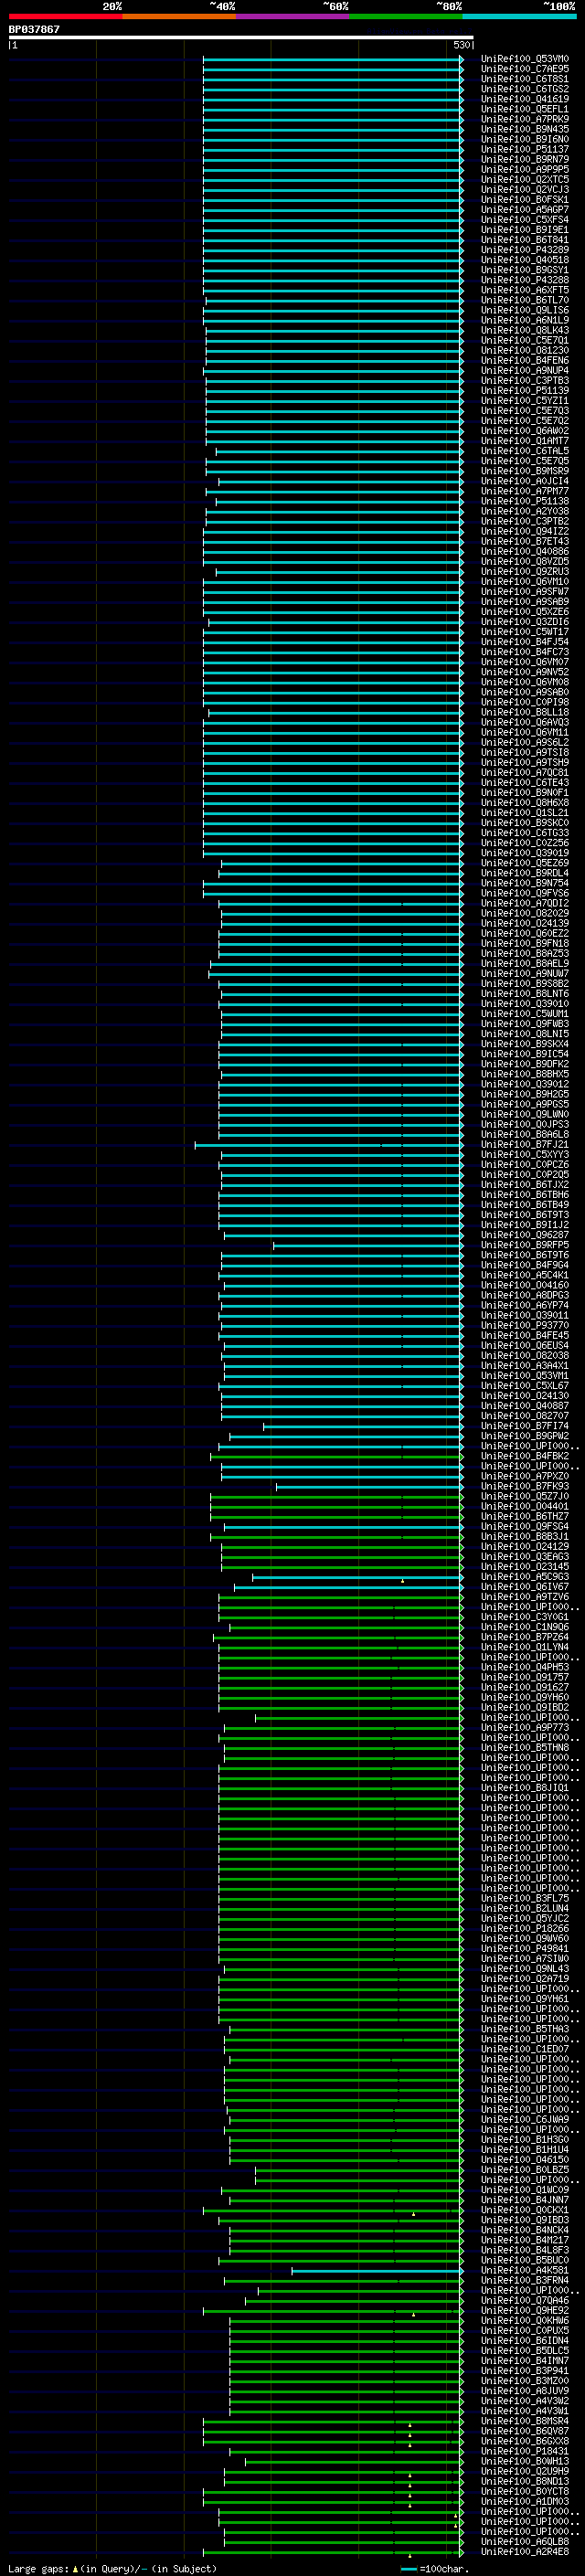The width and height of the screenshot is (585, 2576).
Task: Select the UniRef100_O04160 label
Action: tap(524, 1285)
